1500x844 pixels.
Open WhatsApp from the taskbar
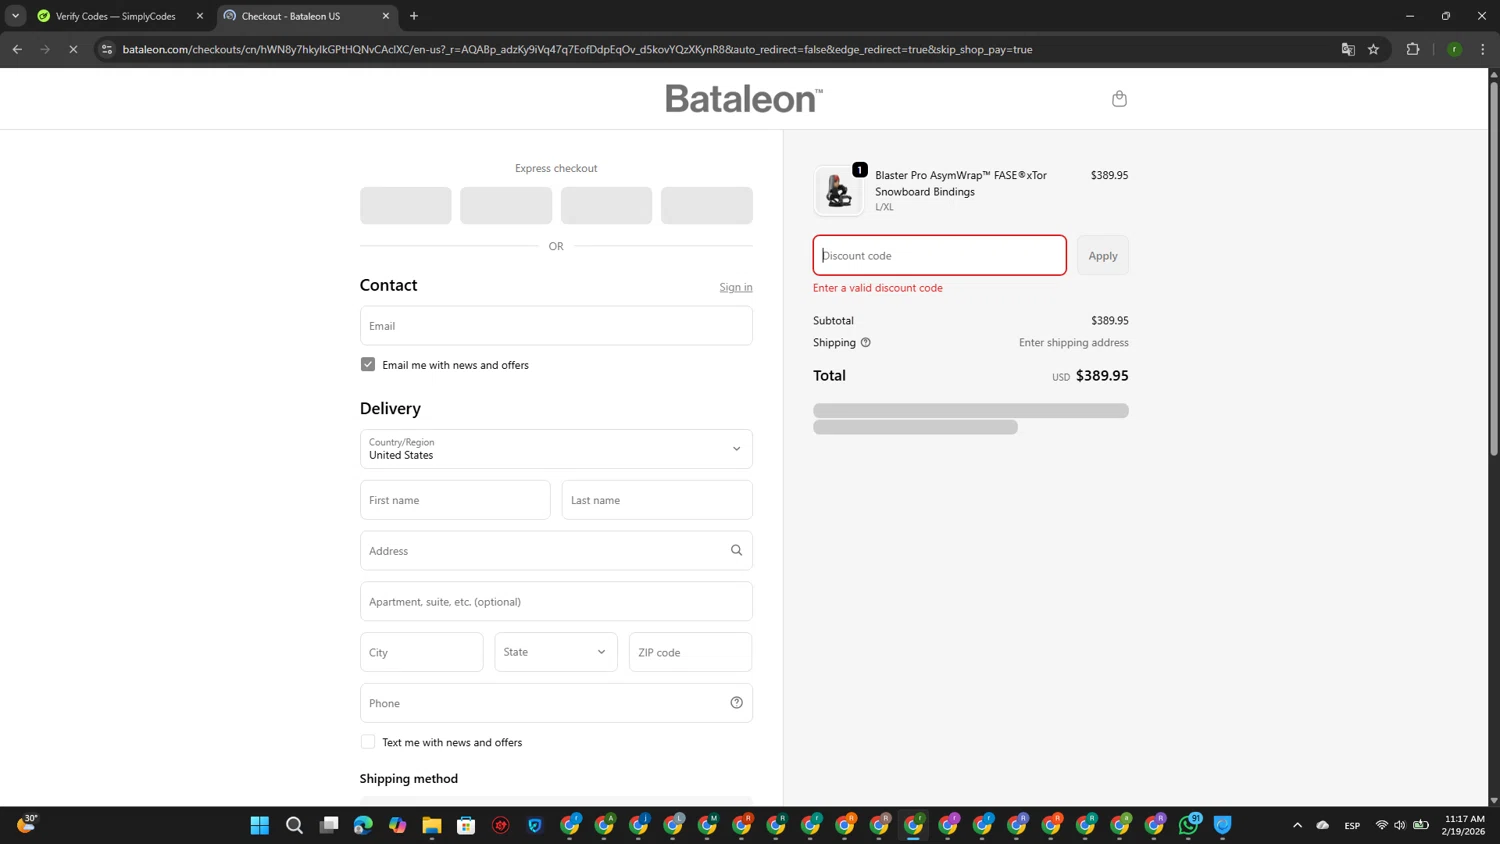tap(1189, 825)
